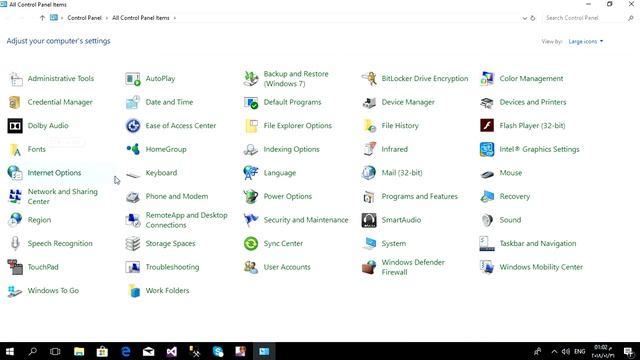Open the File History icon

click(369, 126)
